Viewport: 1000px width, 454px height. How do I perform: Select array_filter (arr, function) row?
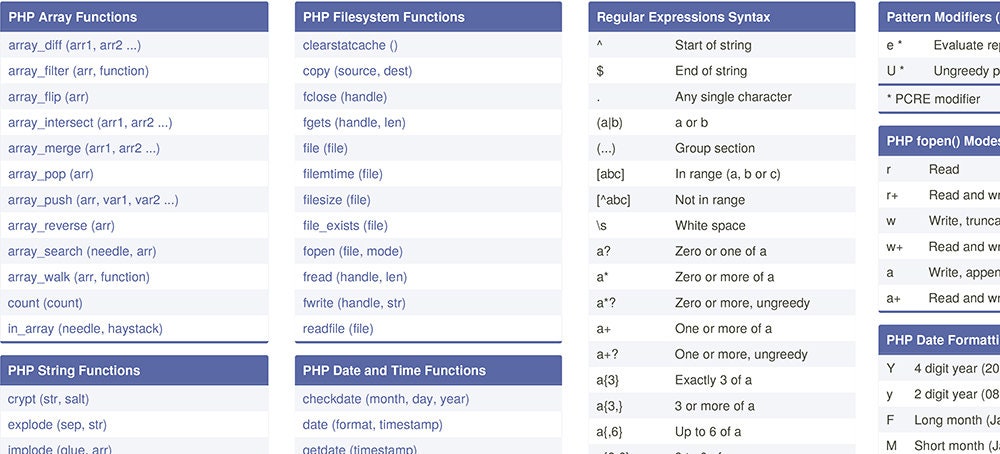pyautogui.click(x=134, y=71)
